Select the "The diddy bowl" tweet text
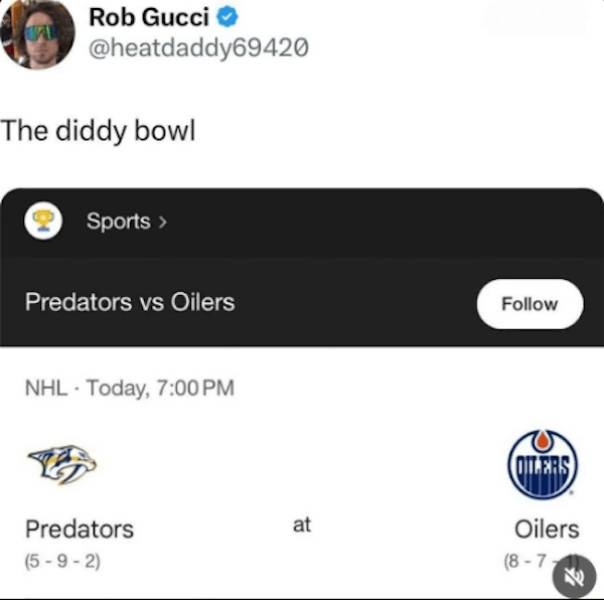 (x=97, y=130)
